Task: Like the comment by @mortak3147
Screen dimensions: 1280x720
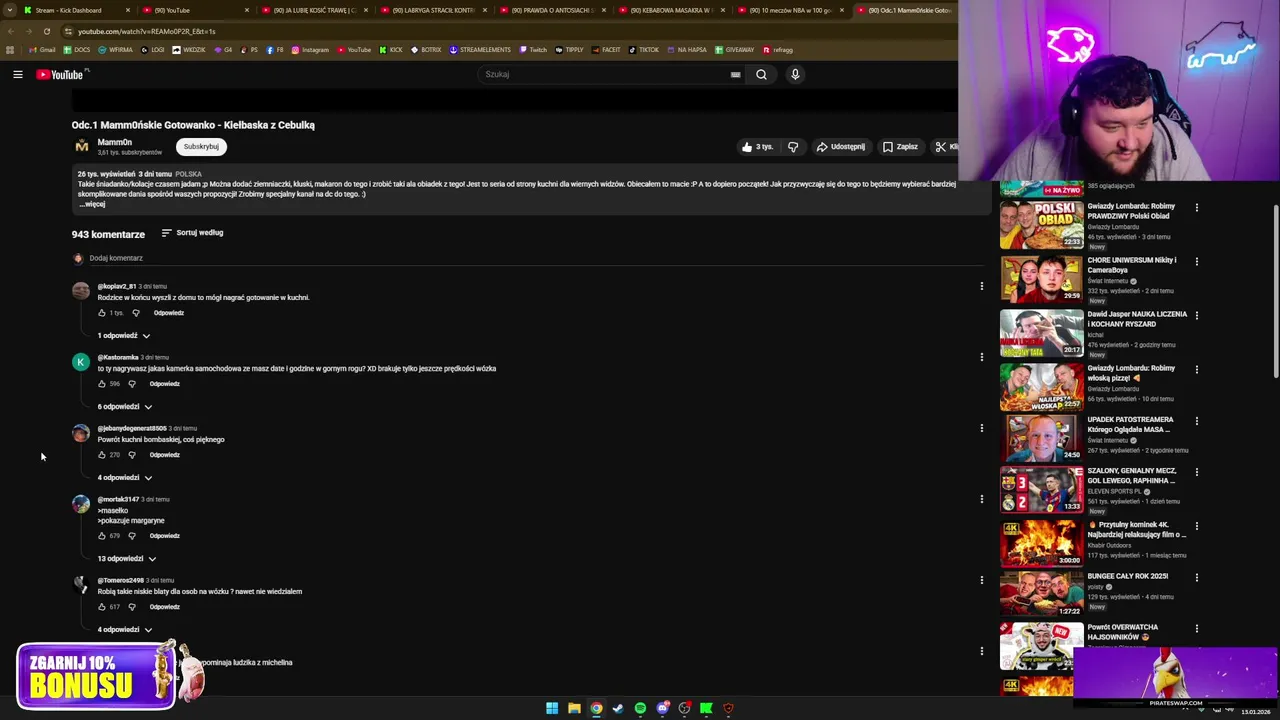Action: pos(102,536)
